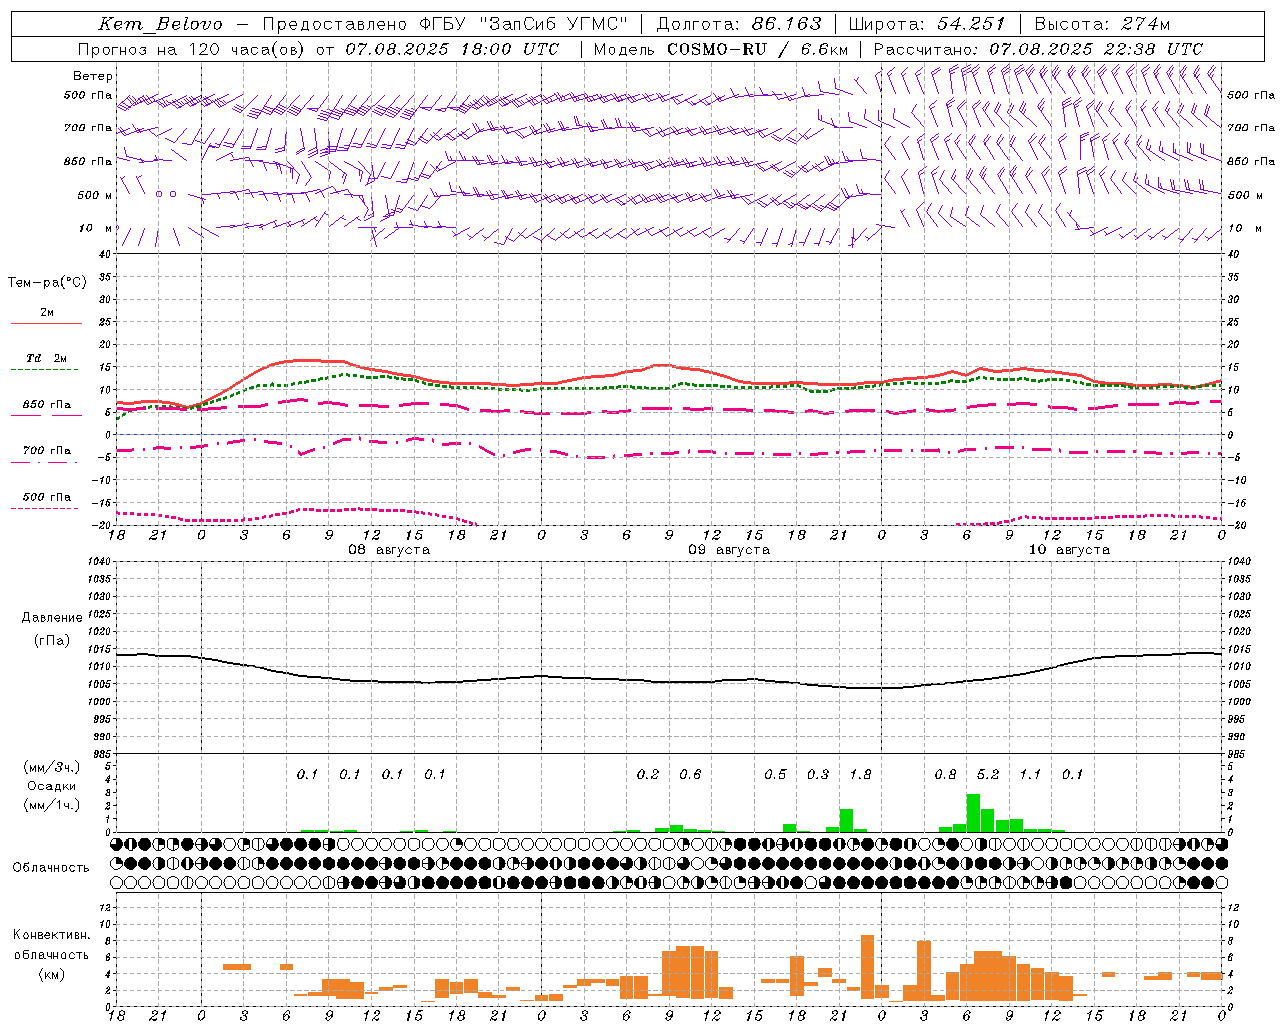Click the (мм/1ч.) units label

(x=52, y=806)
